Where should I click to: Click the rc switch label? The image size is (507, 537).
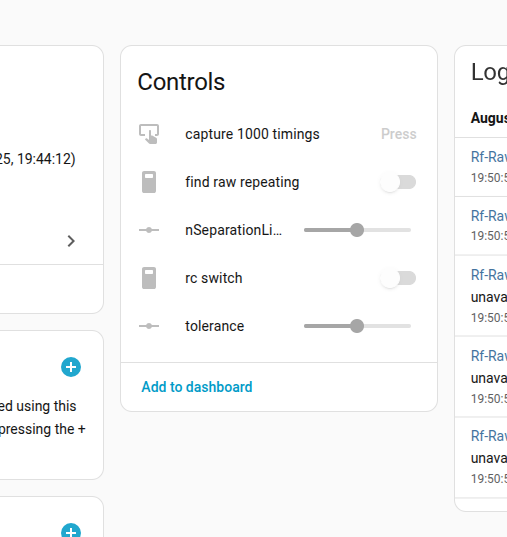pyautogui.click(x=214, y=278)
